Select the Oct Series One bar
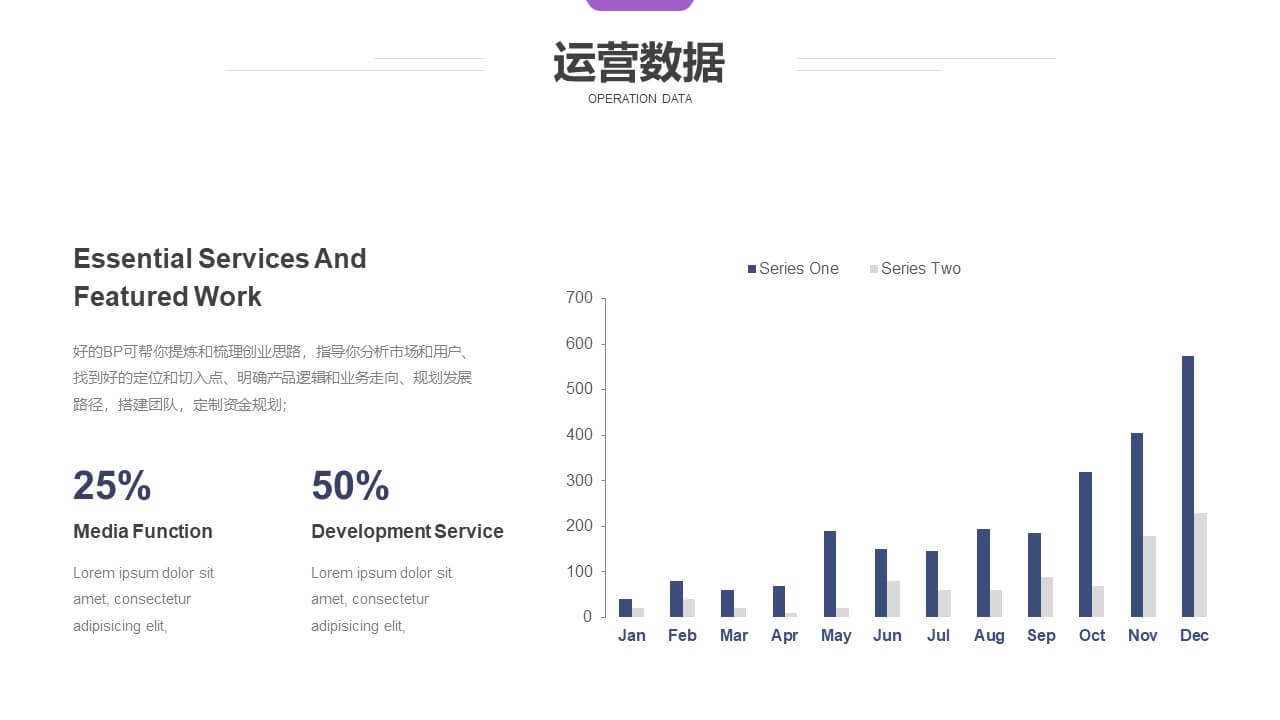The image size is (1280, 720). (1085, 545)
